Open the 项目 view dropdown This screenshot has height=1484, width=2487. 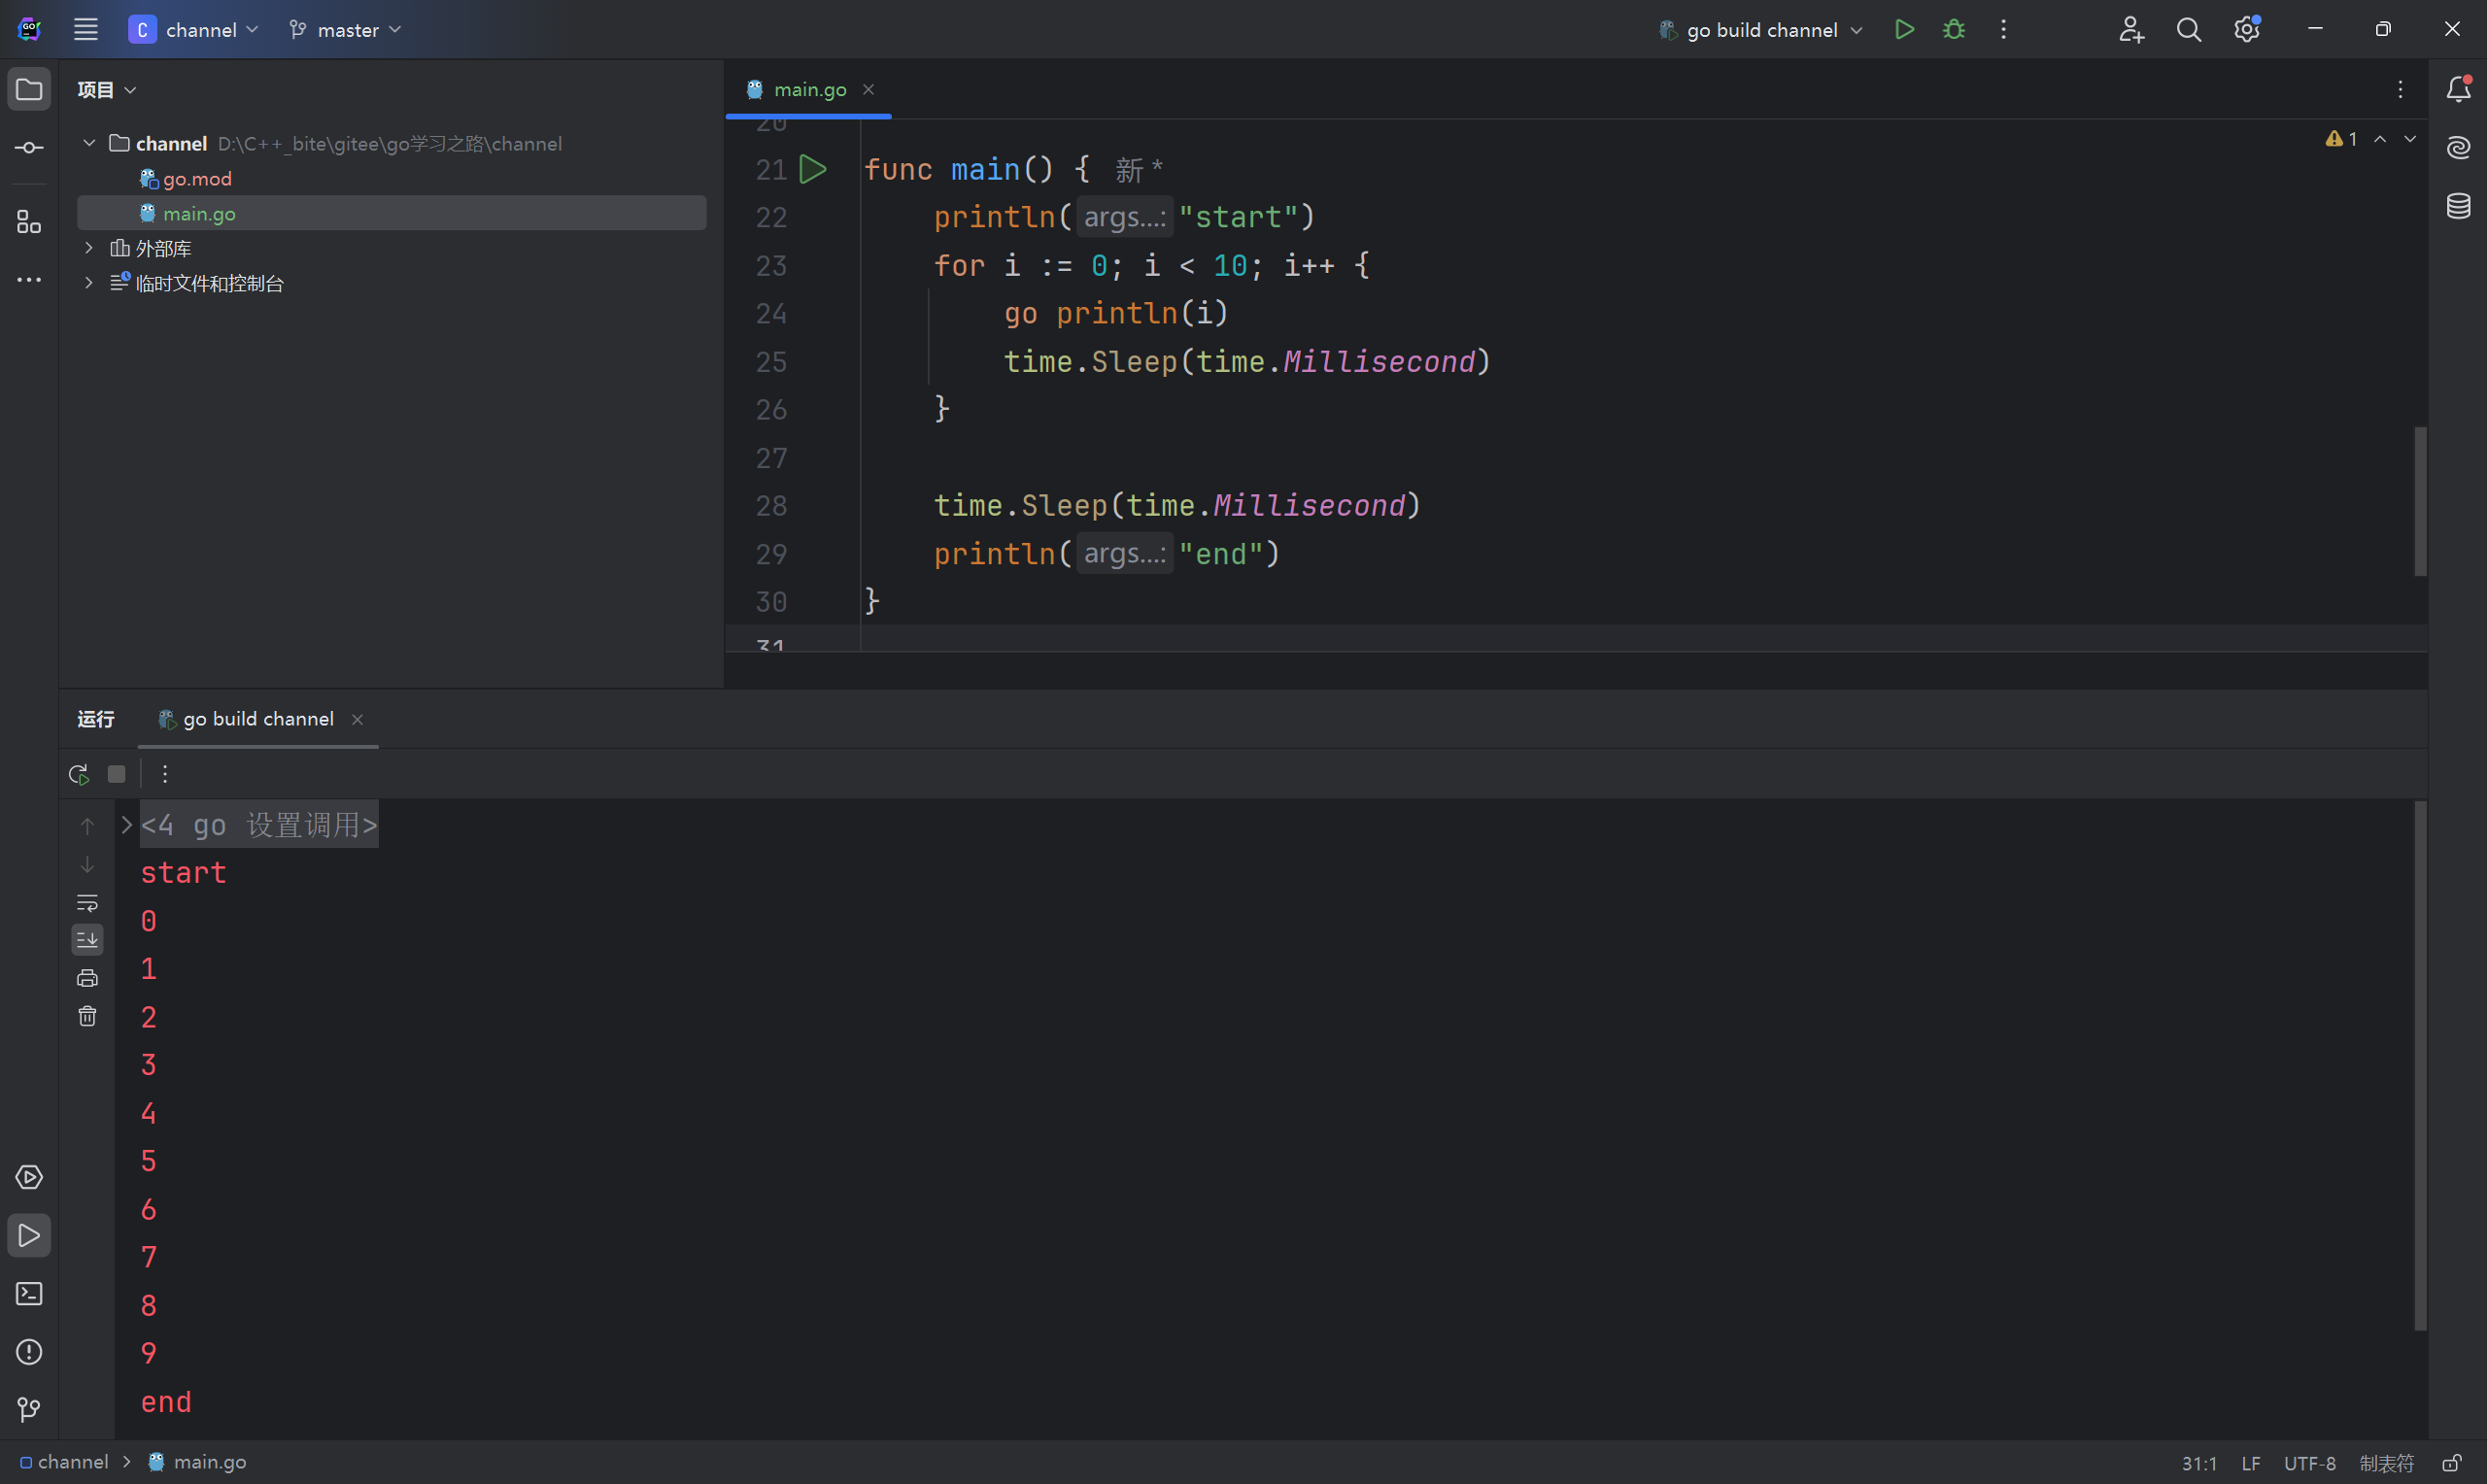click(106, 90)
